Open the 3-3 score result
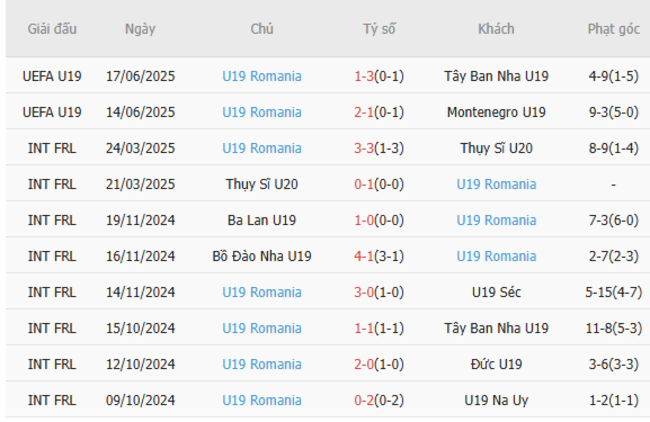 (365, 148)
